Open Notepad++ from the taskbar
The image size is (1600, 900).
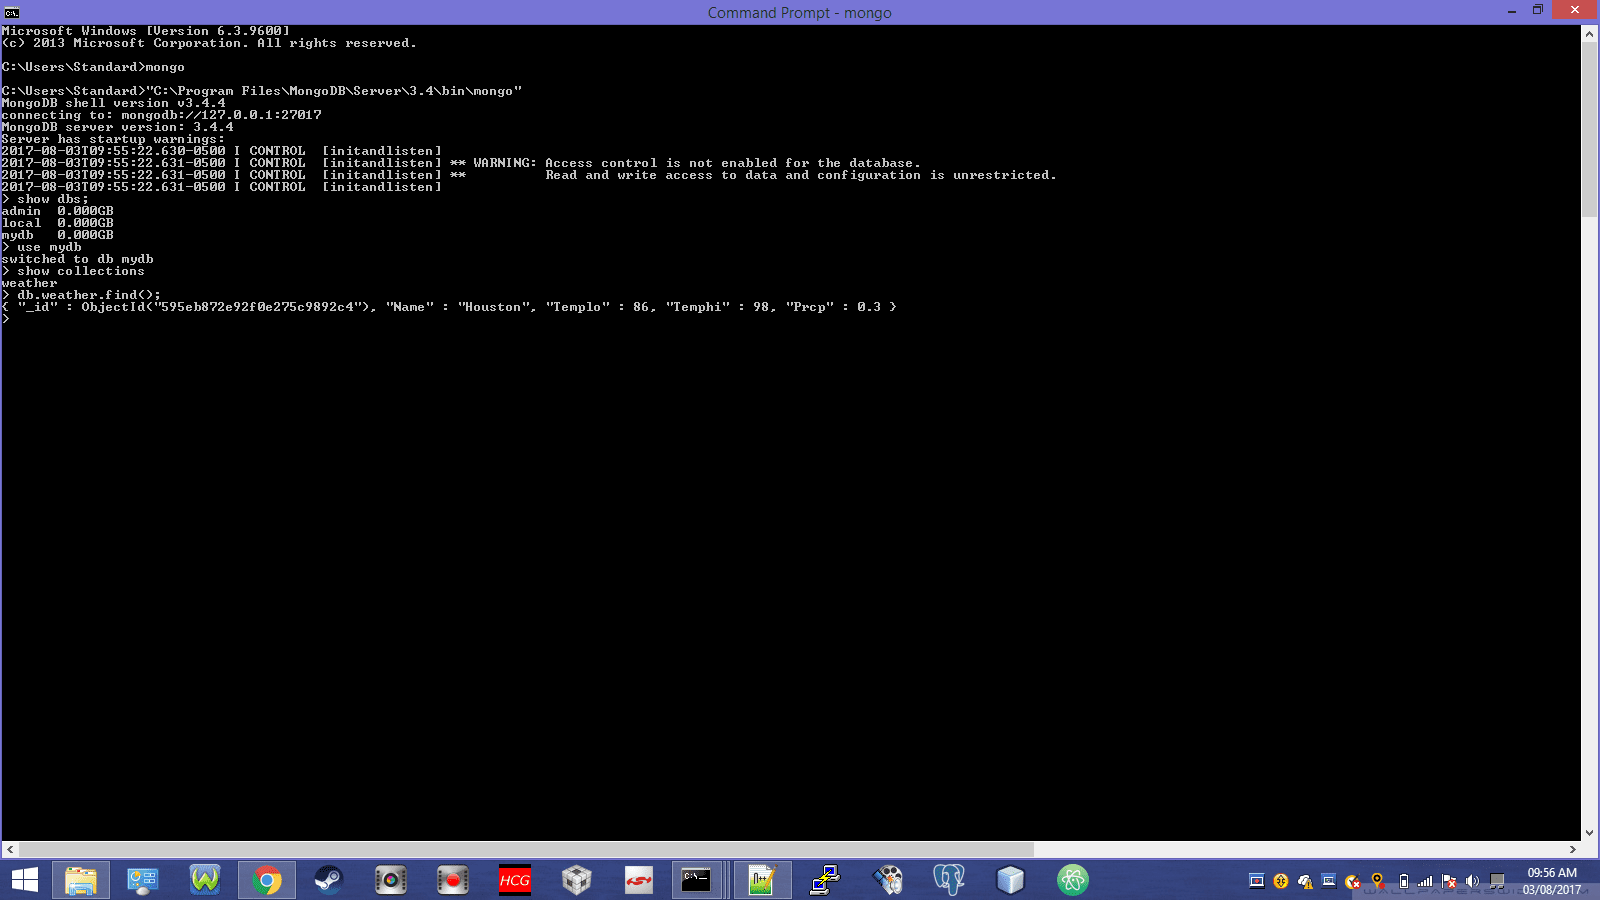click(762, 880)
